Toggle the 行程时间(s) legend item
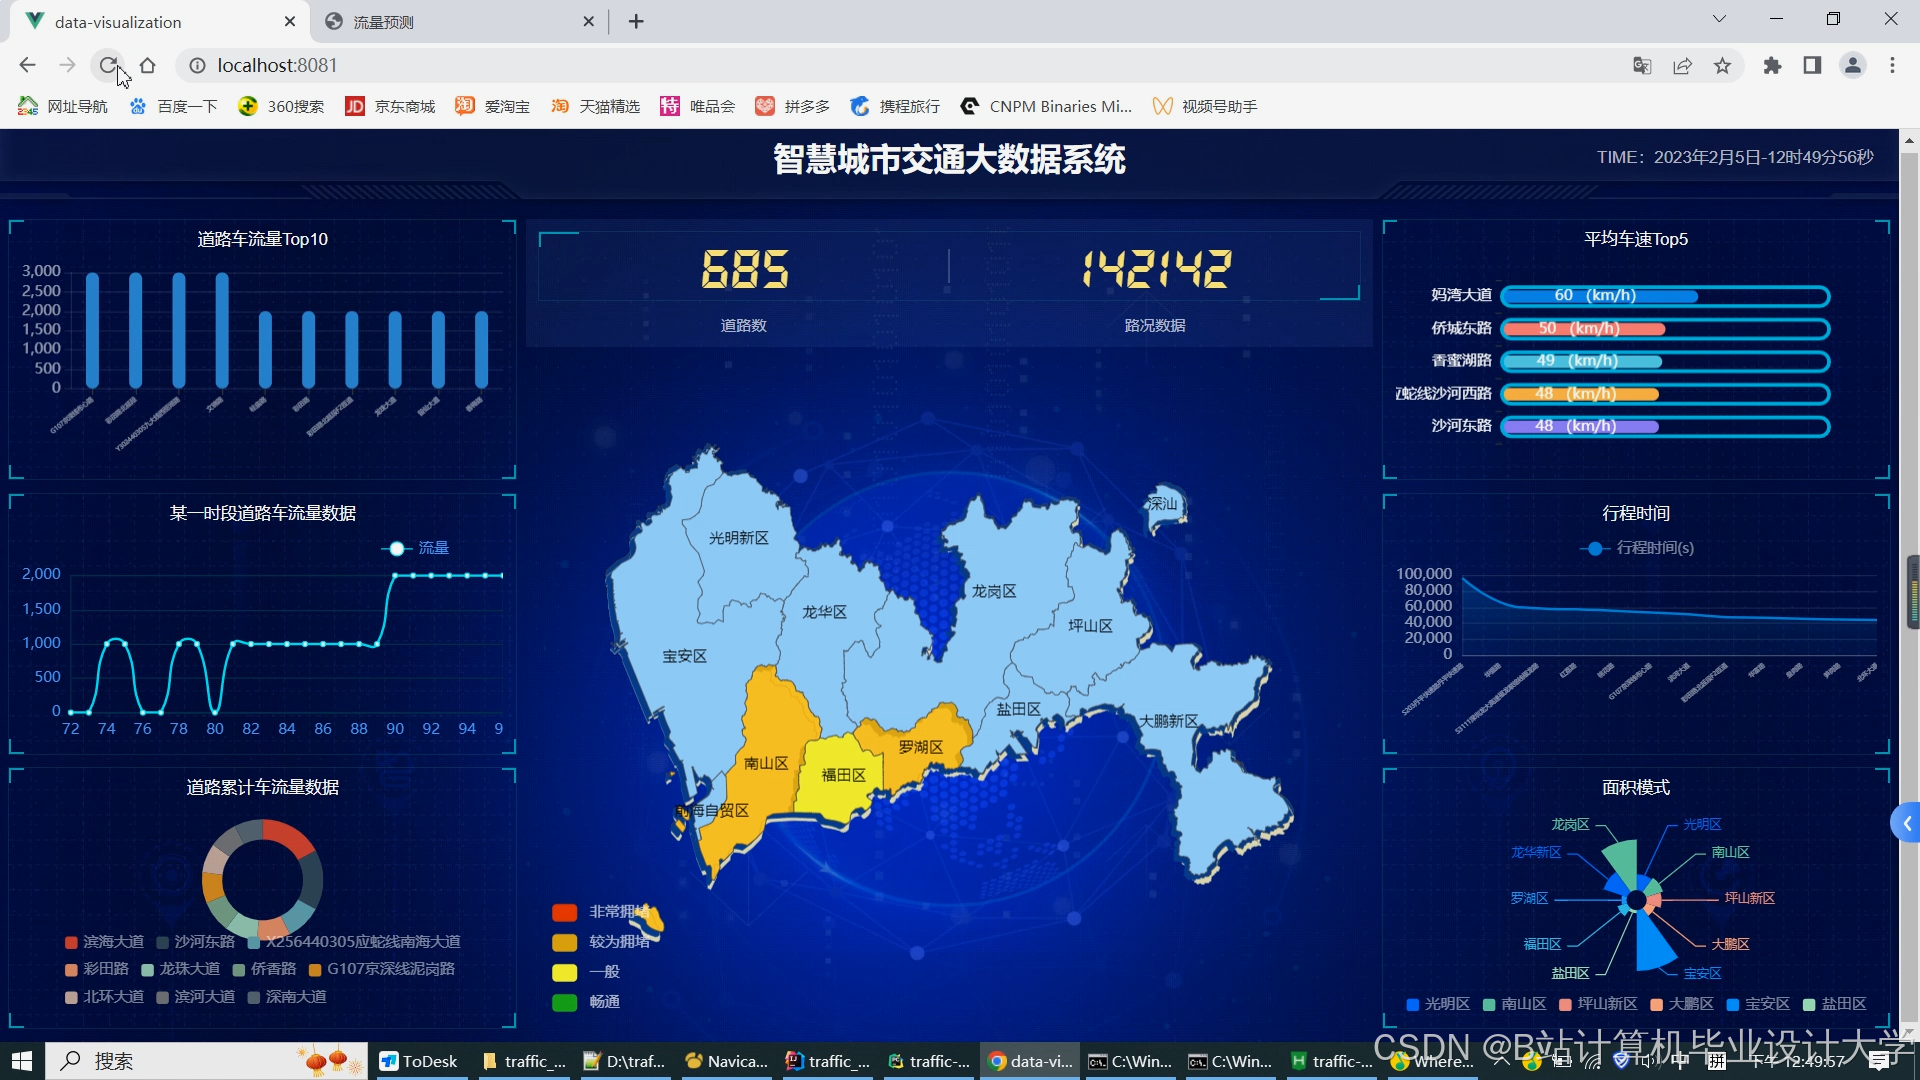1920x1080 pixels. pyautogui.click(x=1636, y=548)
